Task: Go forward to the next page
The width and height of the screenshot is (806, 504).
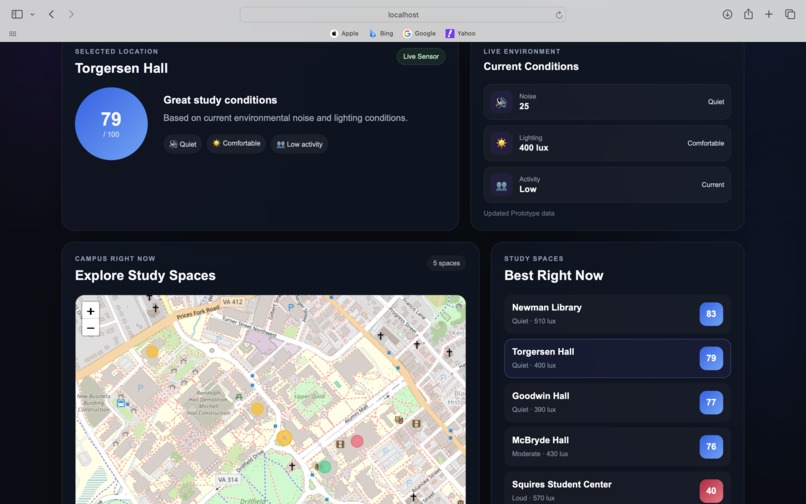Action: point(71,14)
